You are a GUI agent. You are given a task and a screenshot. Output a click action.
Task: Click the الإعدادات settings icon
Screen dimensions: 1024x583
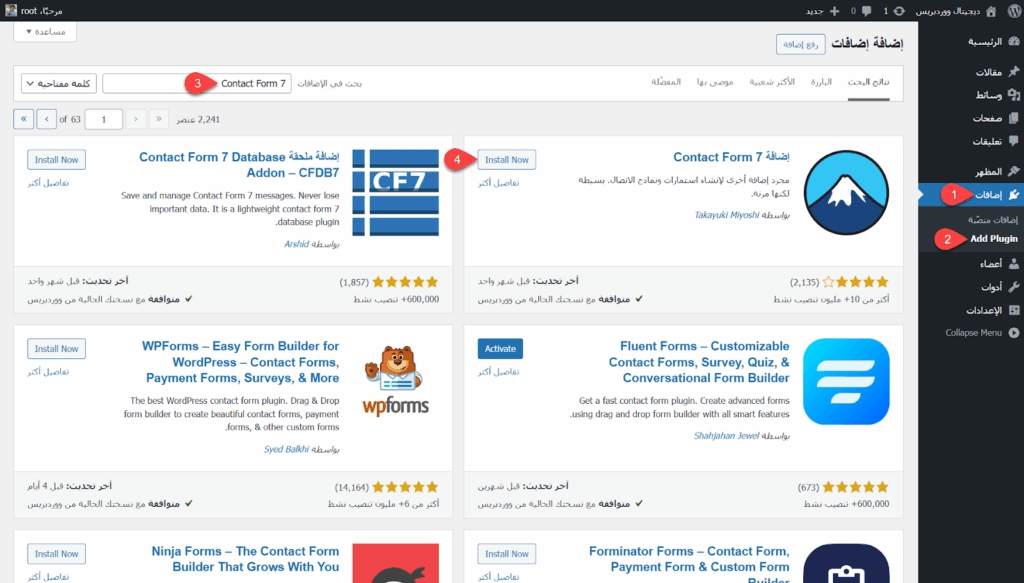1014,310
